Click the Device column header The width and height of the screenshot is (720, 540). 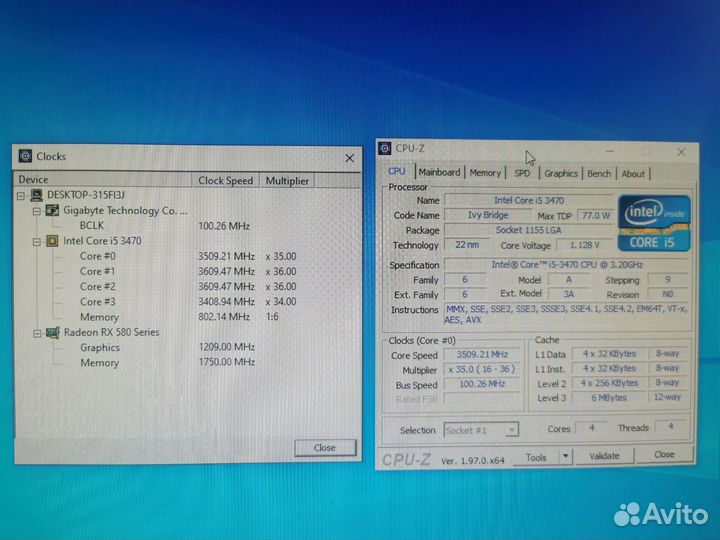(103, 180)
